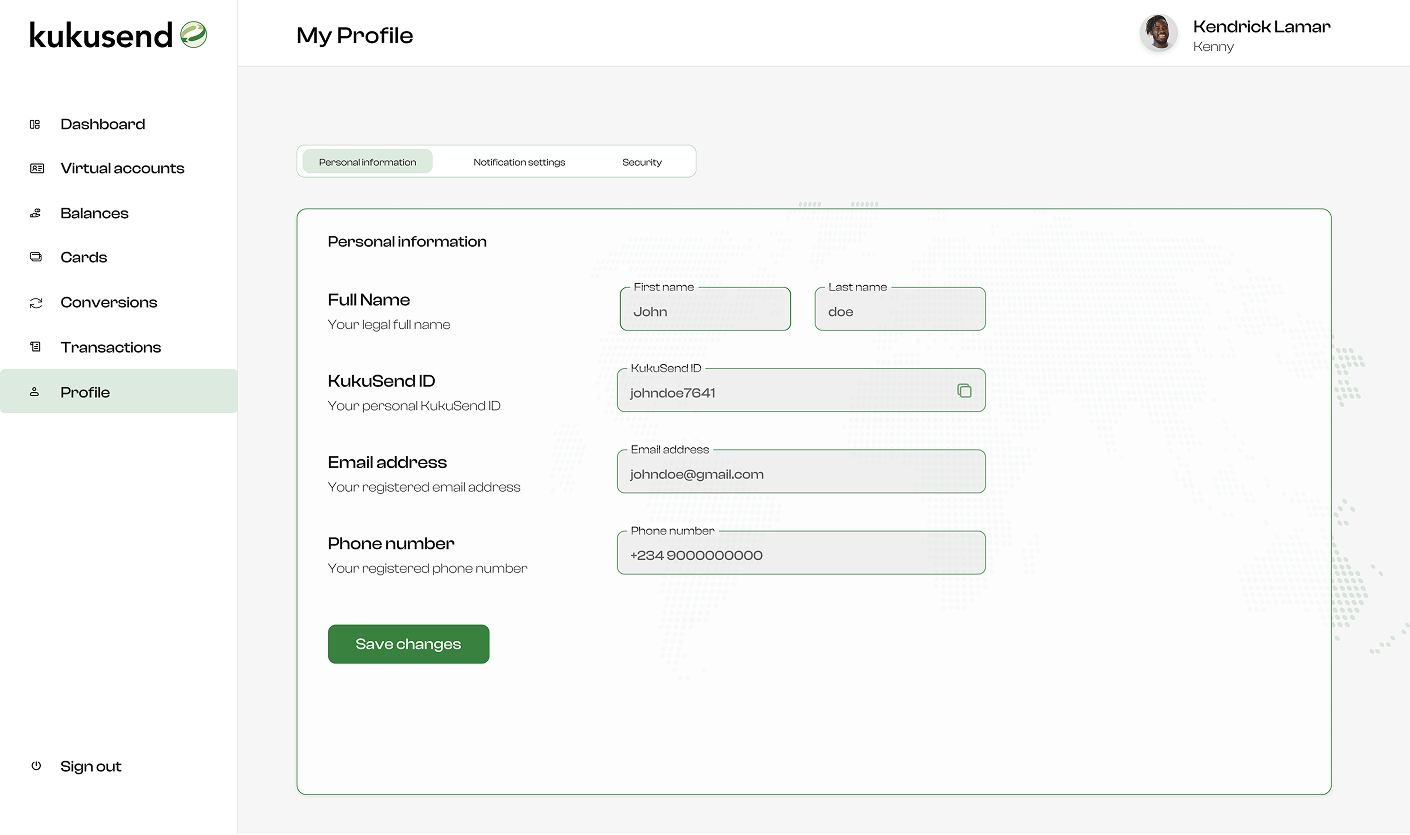
Task: Click the Cards icon in sidebar
Action: click(35, 257)
